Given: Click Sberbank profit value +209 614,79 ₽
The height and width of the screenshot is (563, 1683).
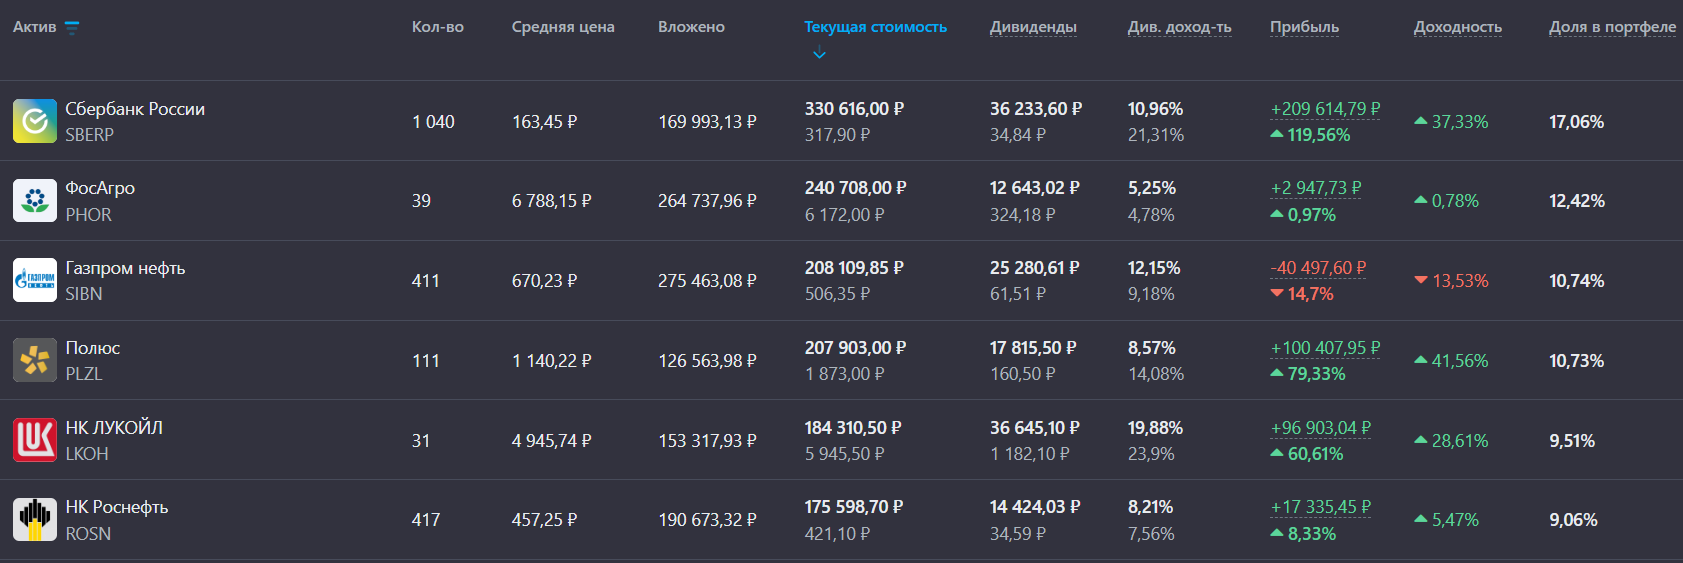Looking at the screenshot, I should 1325,109.
